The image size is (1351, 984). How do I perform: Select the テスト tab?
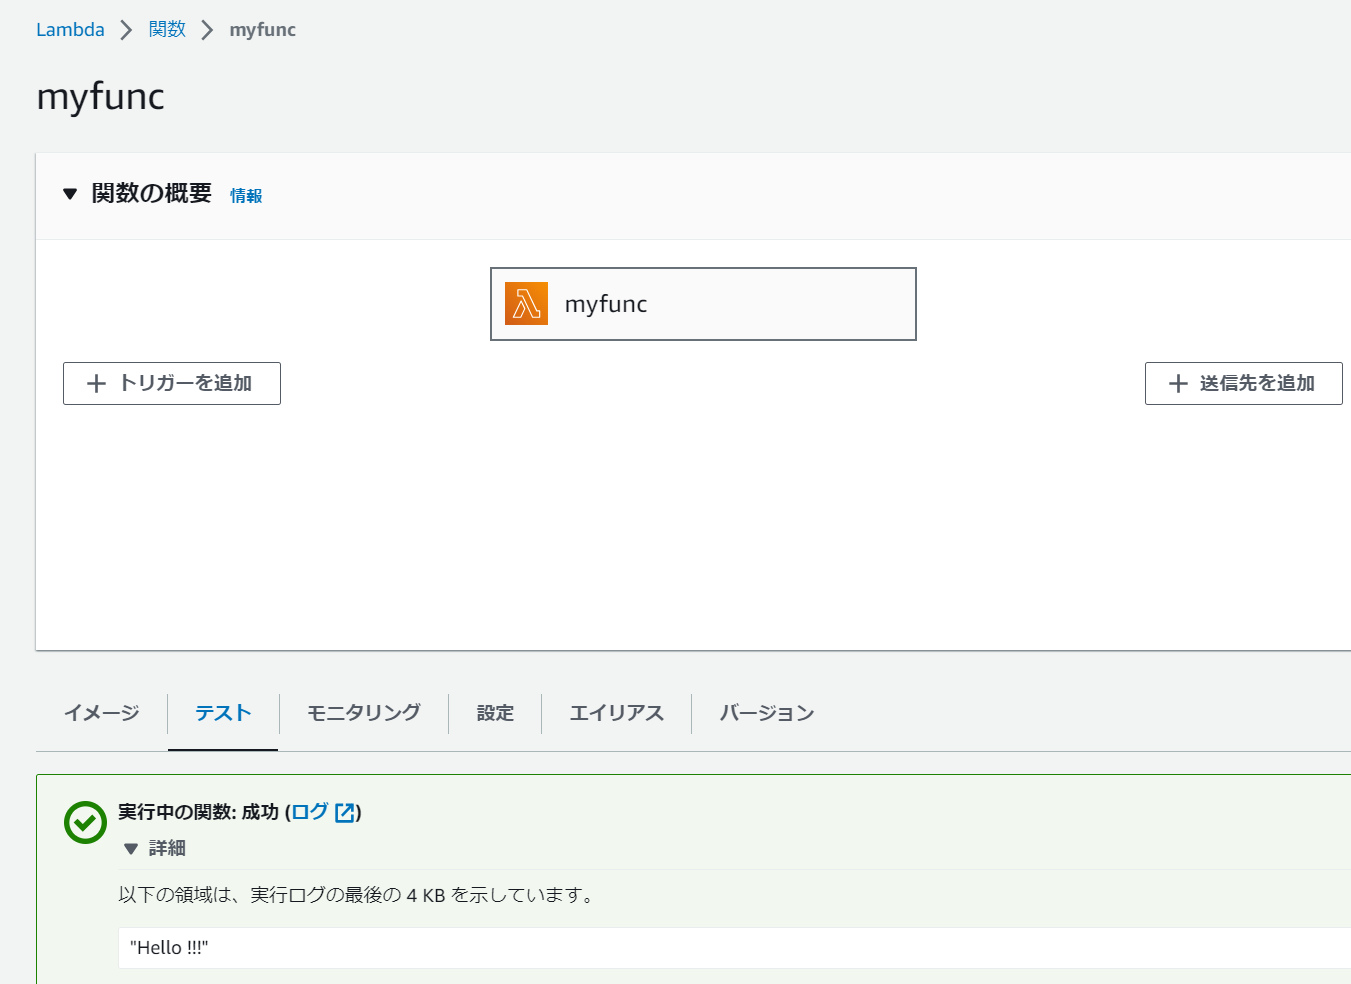point(223,713)
